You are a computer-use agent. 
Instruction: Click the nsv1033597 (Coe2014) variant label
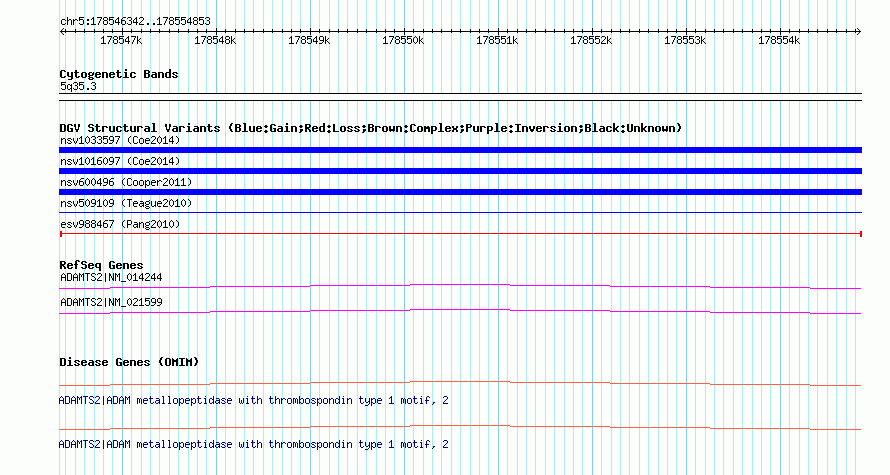click(120, 140)
